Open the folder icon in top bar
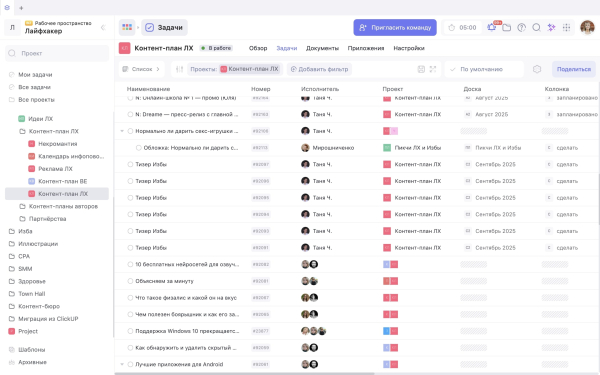This screenshot has height=375, width=600. coord(507,28)
